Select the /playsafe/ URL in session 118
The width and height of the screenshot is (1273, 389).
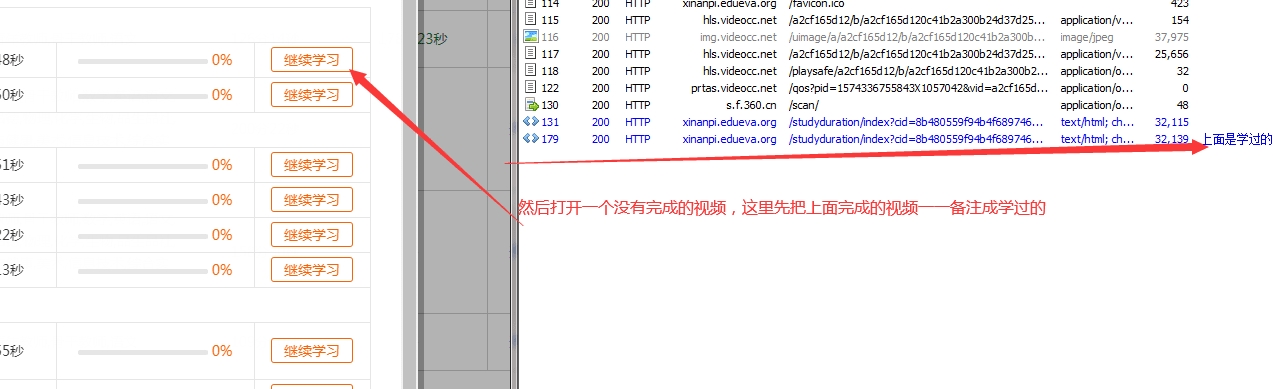coord(917,71)
